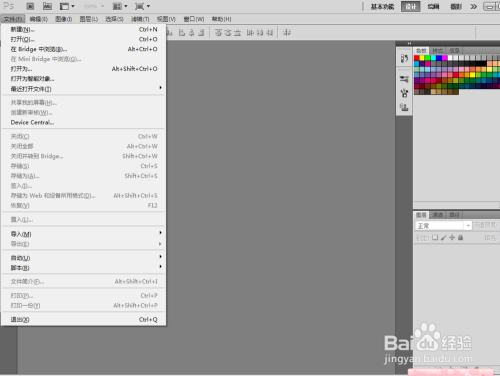Image resolution: width=500 pixels, height=376 pixels.
Task: Click the Distribute horizontal centers icon
Action: pos(260,33)
